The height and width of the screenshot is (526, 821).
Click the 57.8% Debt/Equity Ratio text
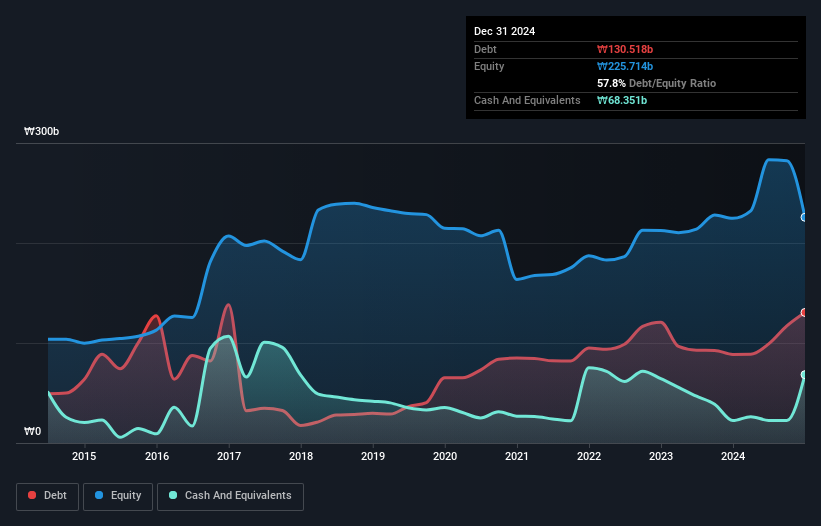(656, 83)
